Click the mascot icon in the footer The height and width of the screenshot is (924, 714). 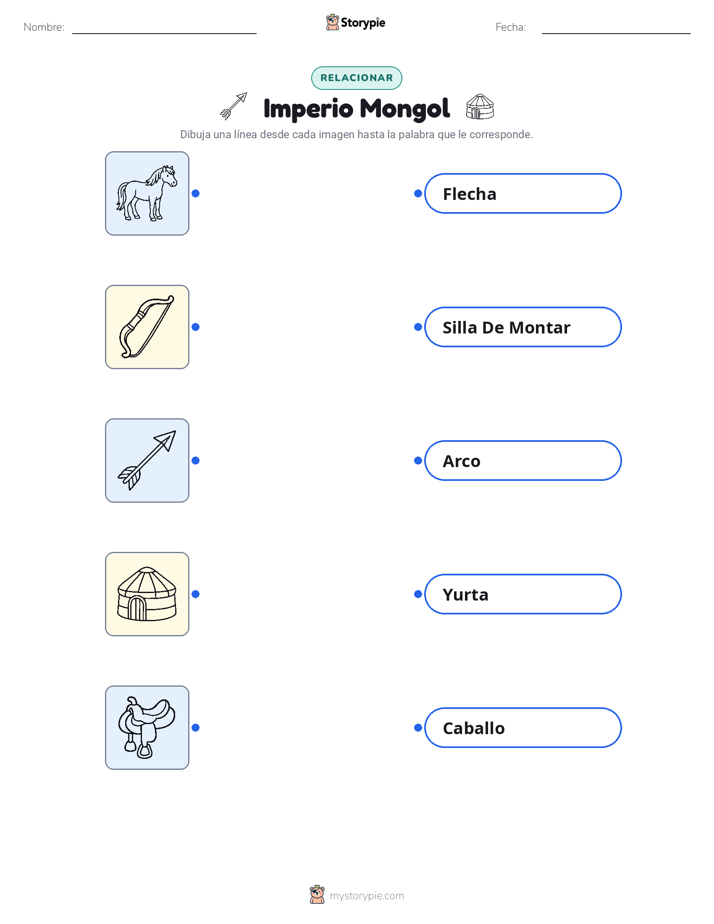click(x=317, y=895)
